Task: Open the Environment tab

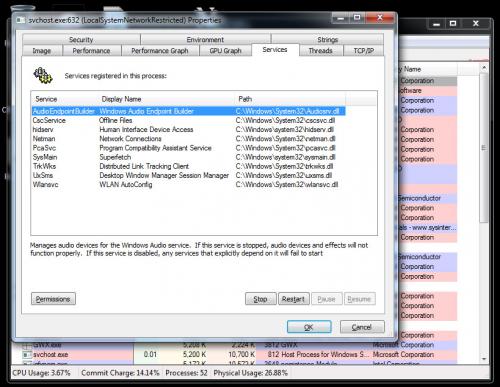Action: pos(205,39)
